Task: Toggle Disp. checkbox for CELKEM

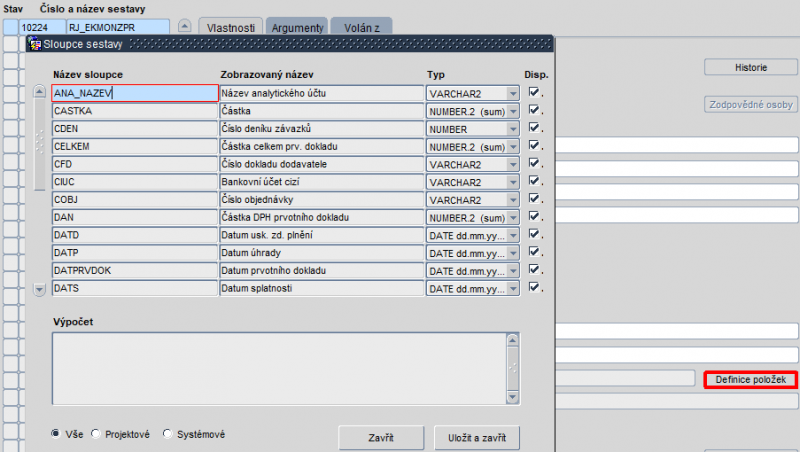Action: pyautogui.click(x=534, y=145)
